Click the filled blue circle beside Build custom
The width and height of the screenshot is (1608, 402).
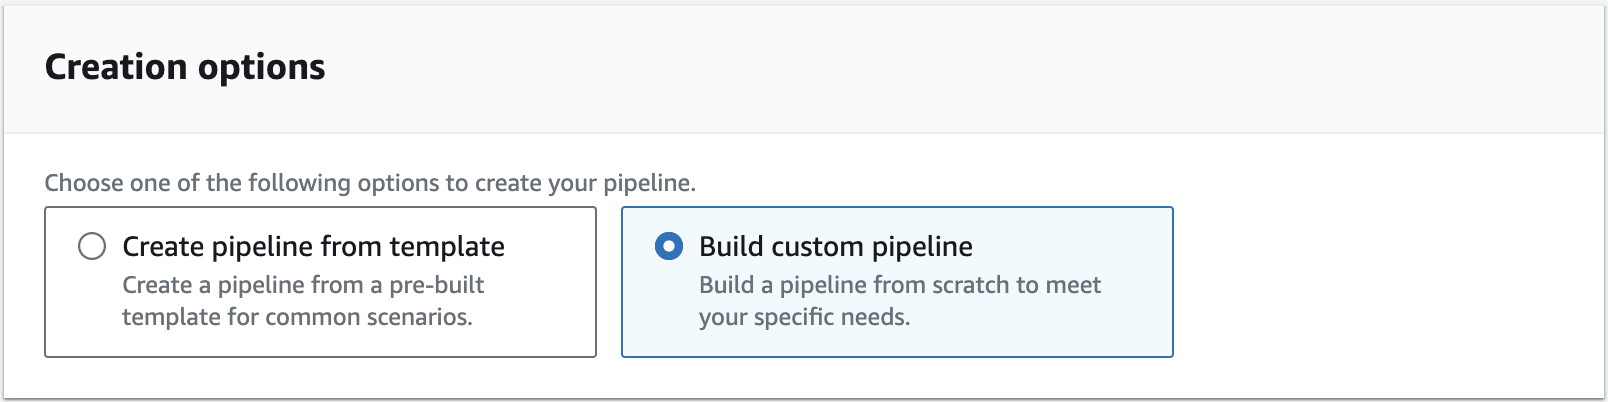[669, 246]
